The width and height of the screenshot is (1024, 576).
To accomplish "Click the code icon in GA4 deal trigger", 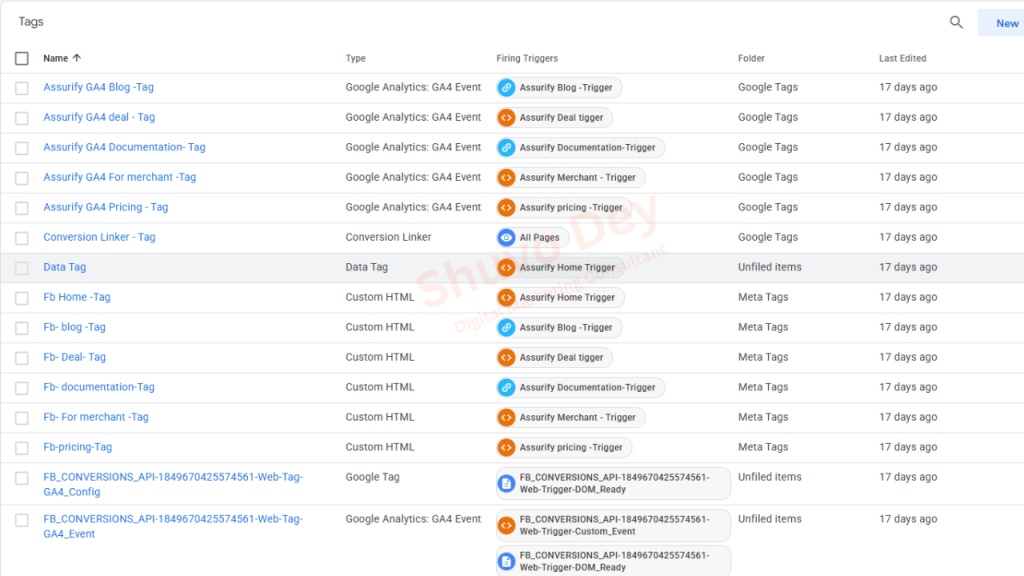I will (506, 118).
